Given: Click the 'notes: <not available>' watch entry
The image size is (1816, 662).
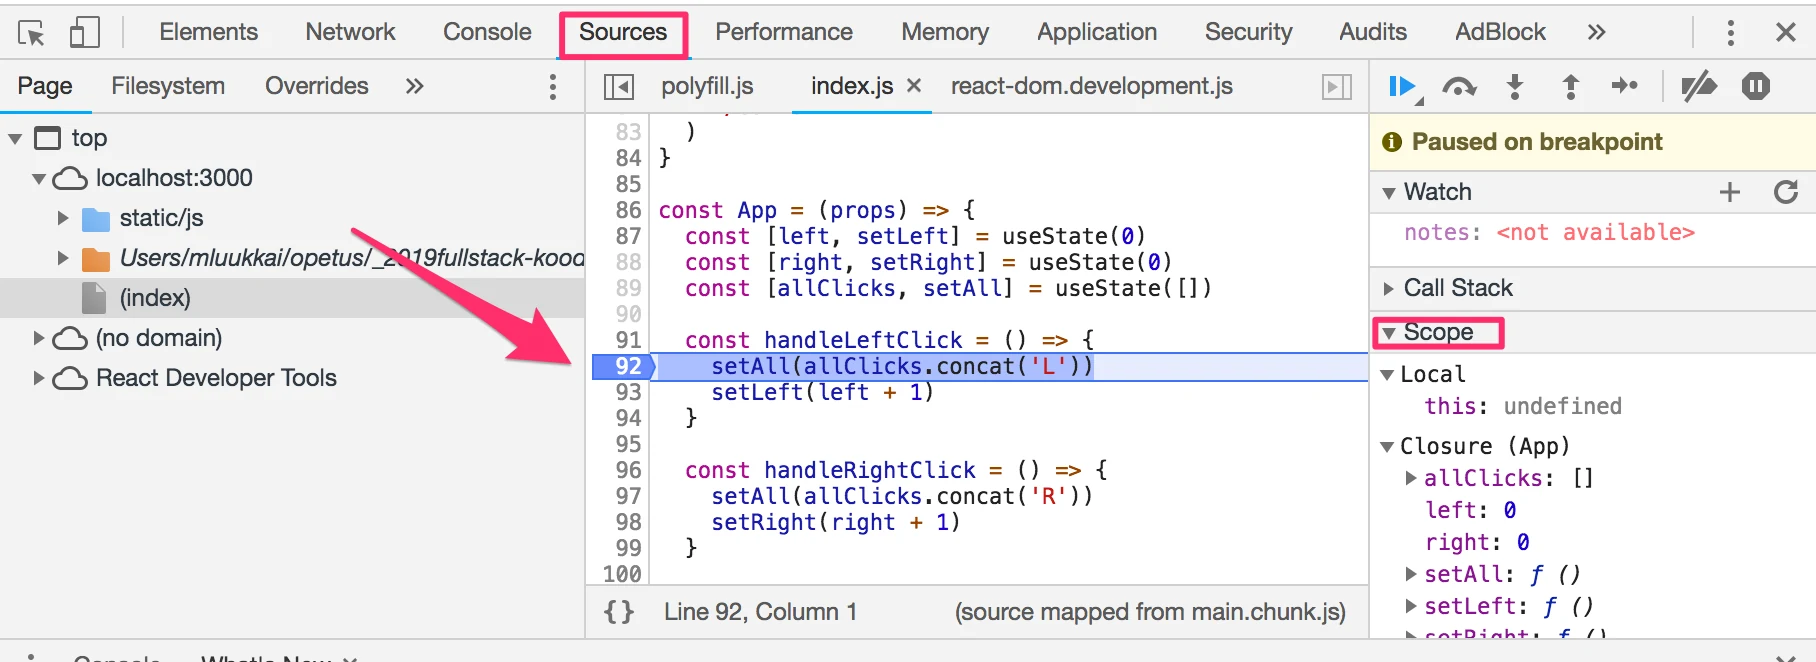Looking at the screenshot, I should pyautogui.click(x=1549, y=232).
